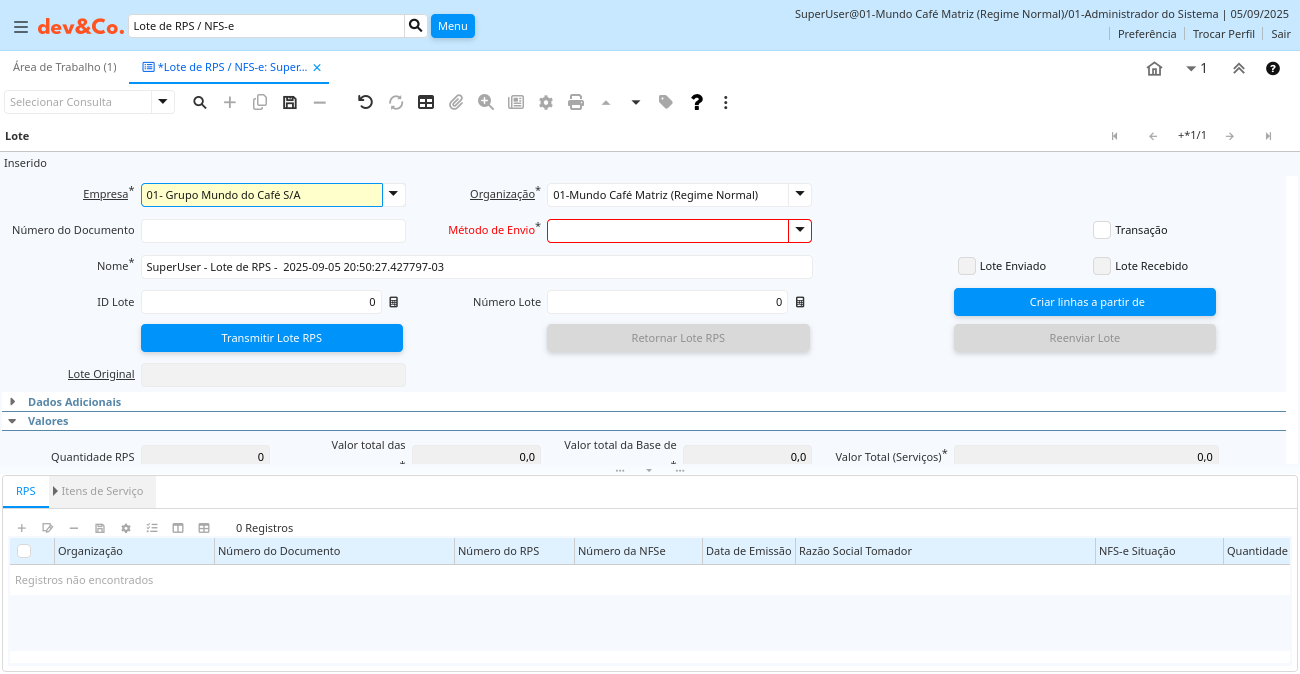Image resolution: width=1300 pixels, height=674 pixels.
Task: Click the Save record floppy disk icon
Action: click(x=290, y=102)
